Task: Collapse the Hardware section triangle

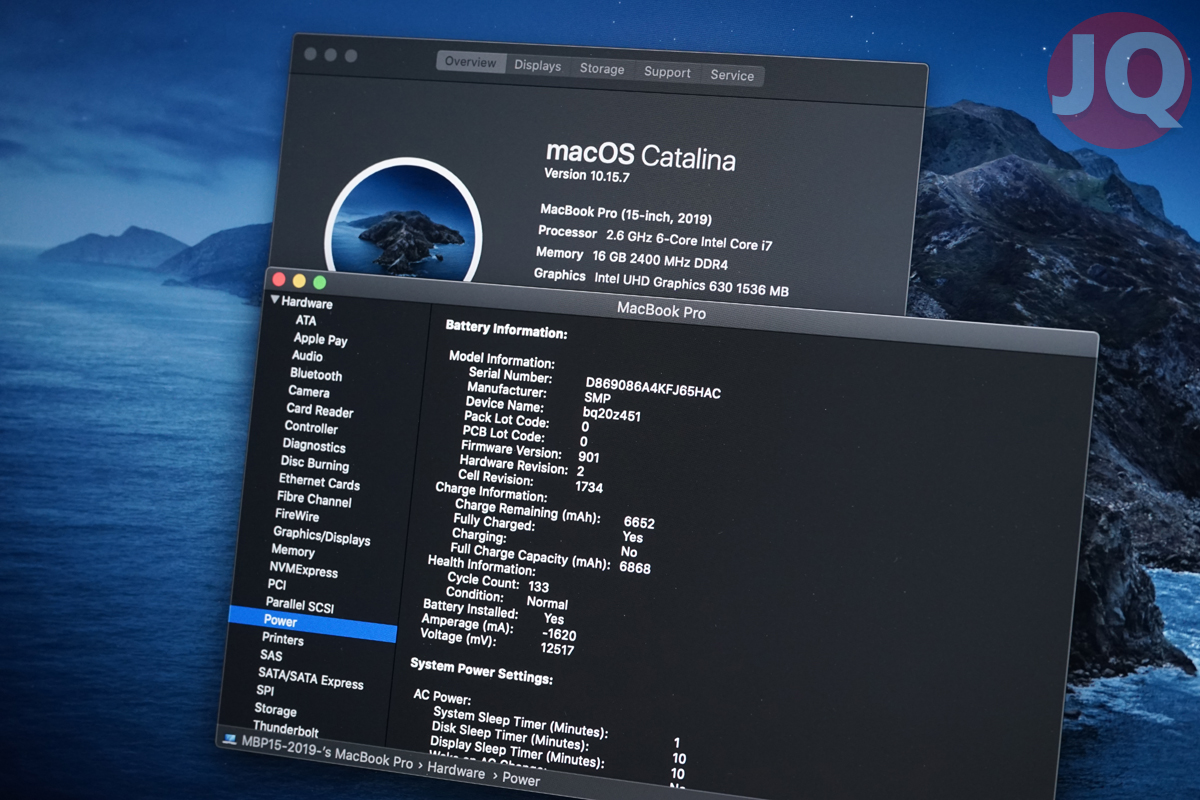Action: click(275, 300)
